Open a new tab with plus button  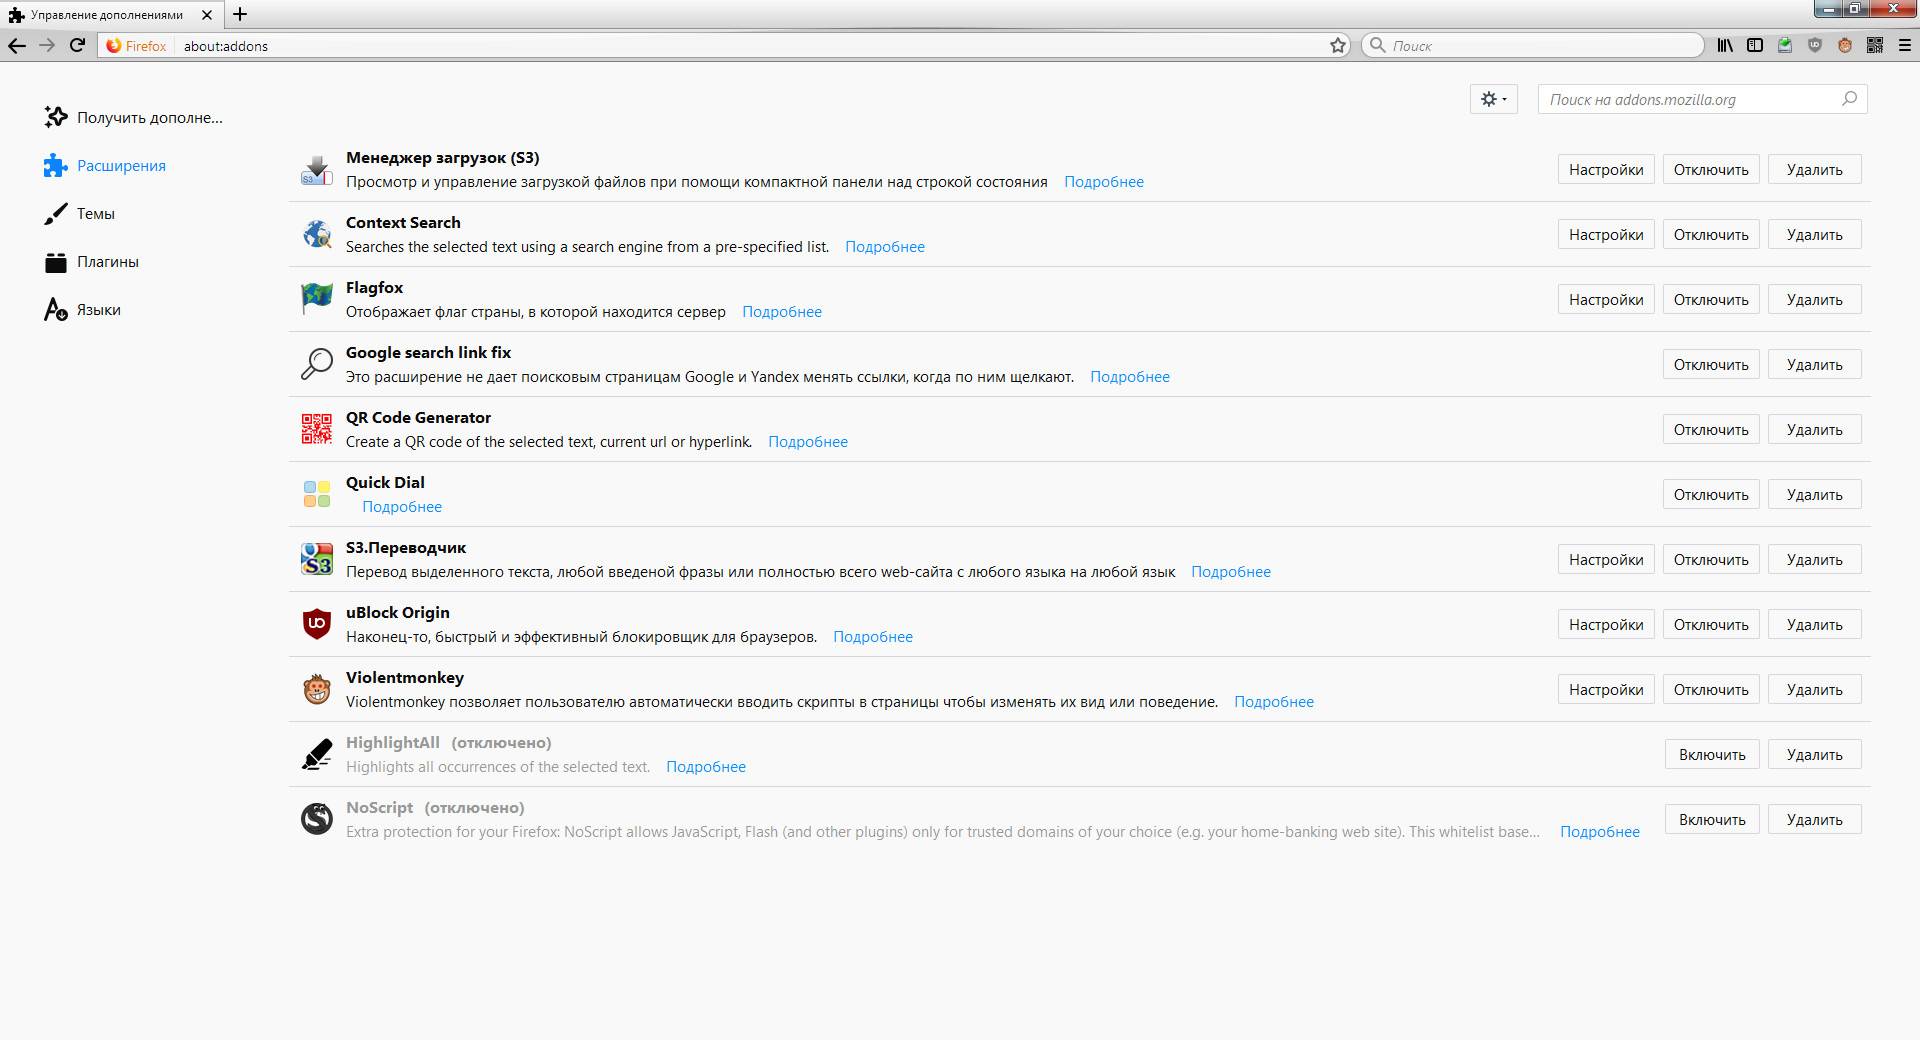click(x=240, y=14)
